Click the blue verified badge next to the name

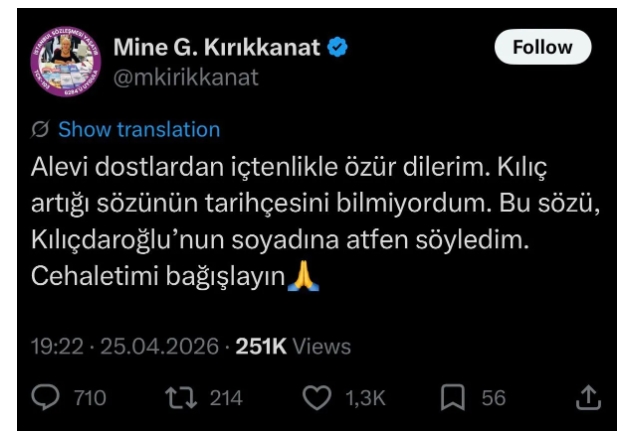click(337, 47)
